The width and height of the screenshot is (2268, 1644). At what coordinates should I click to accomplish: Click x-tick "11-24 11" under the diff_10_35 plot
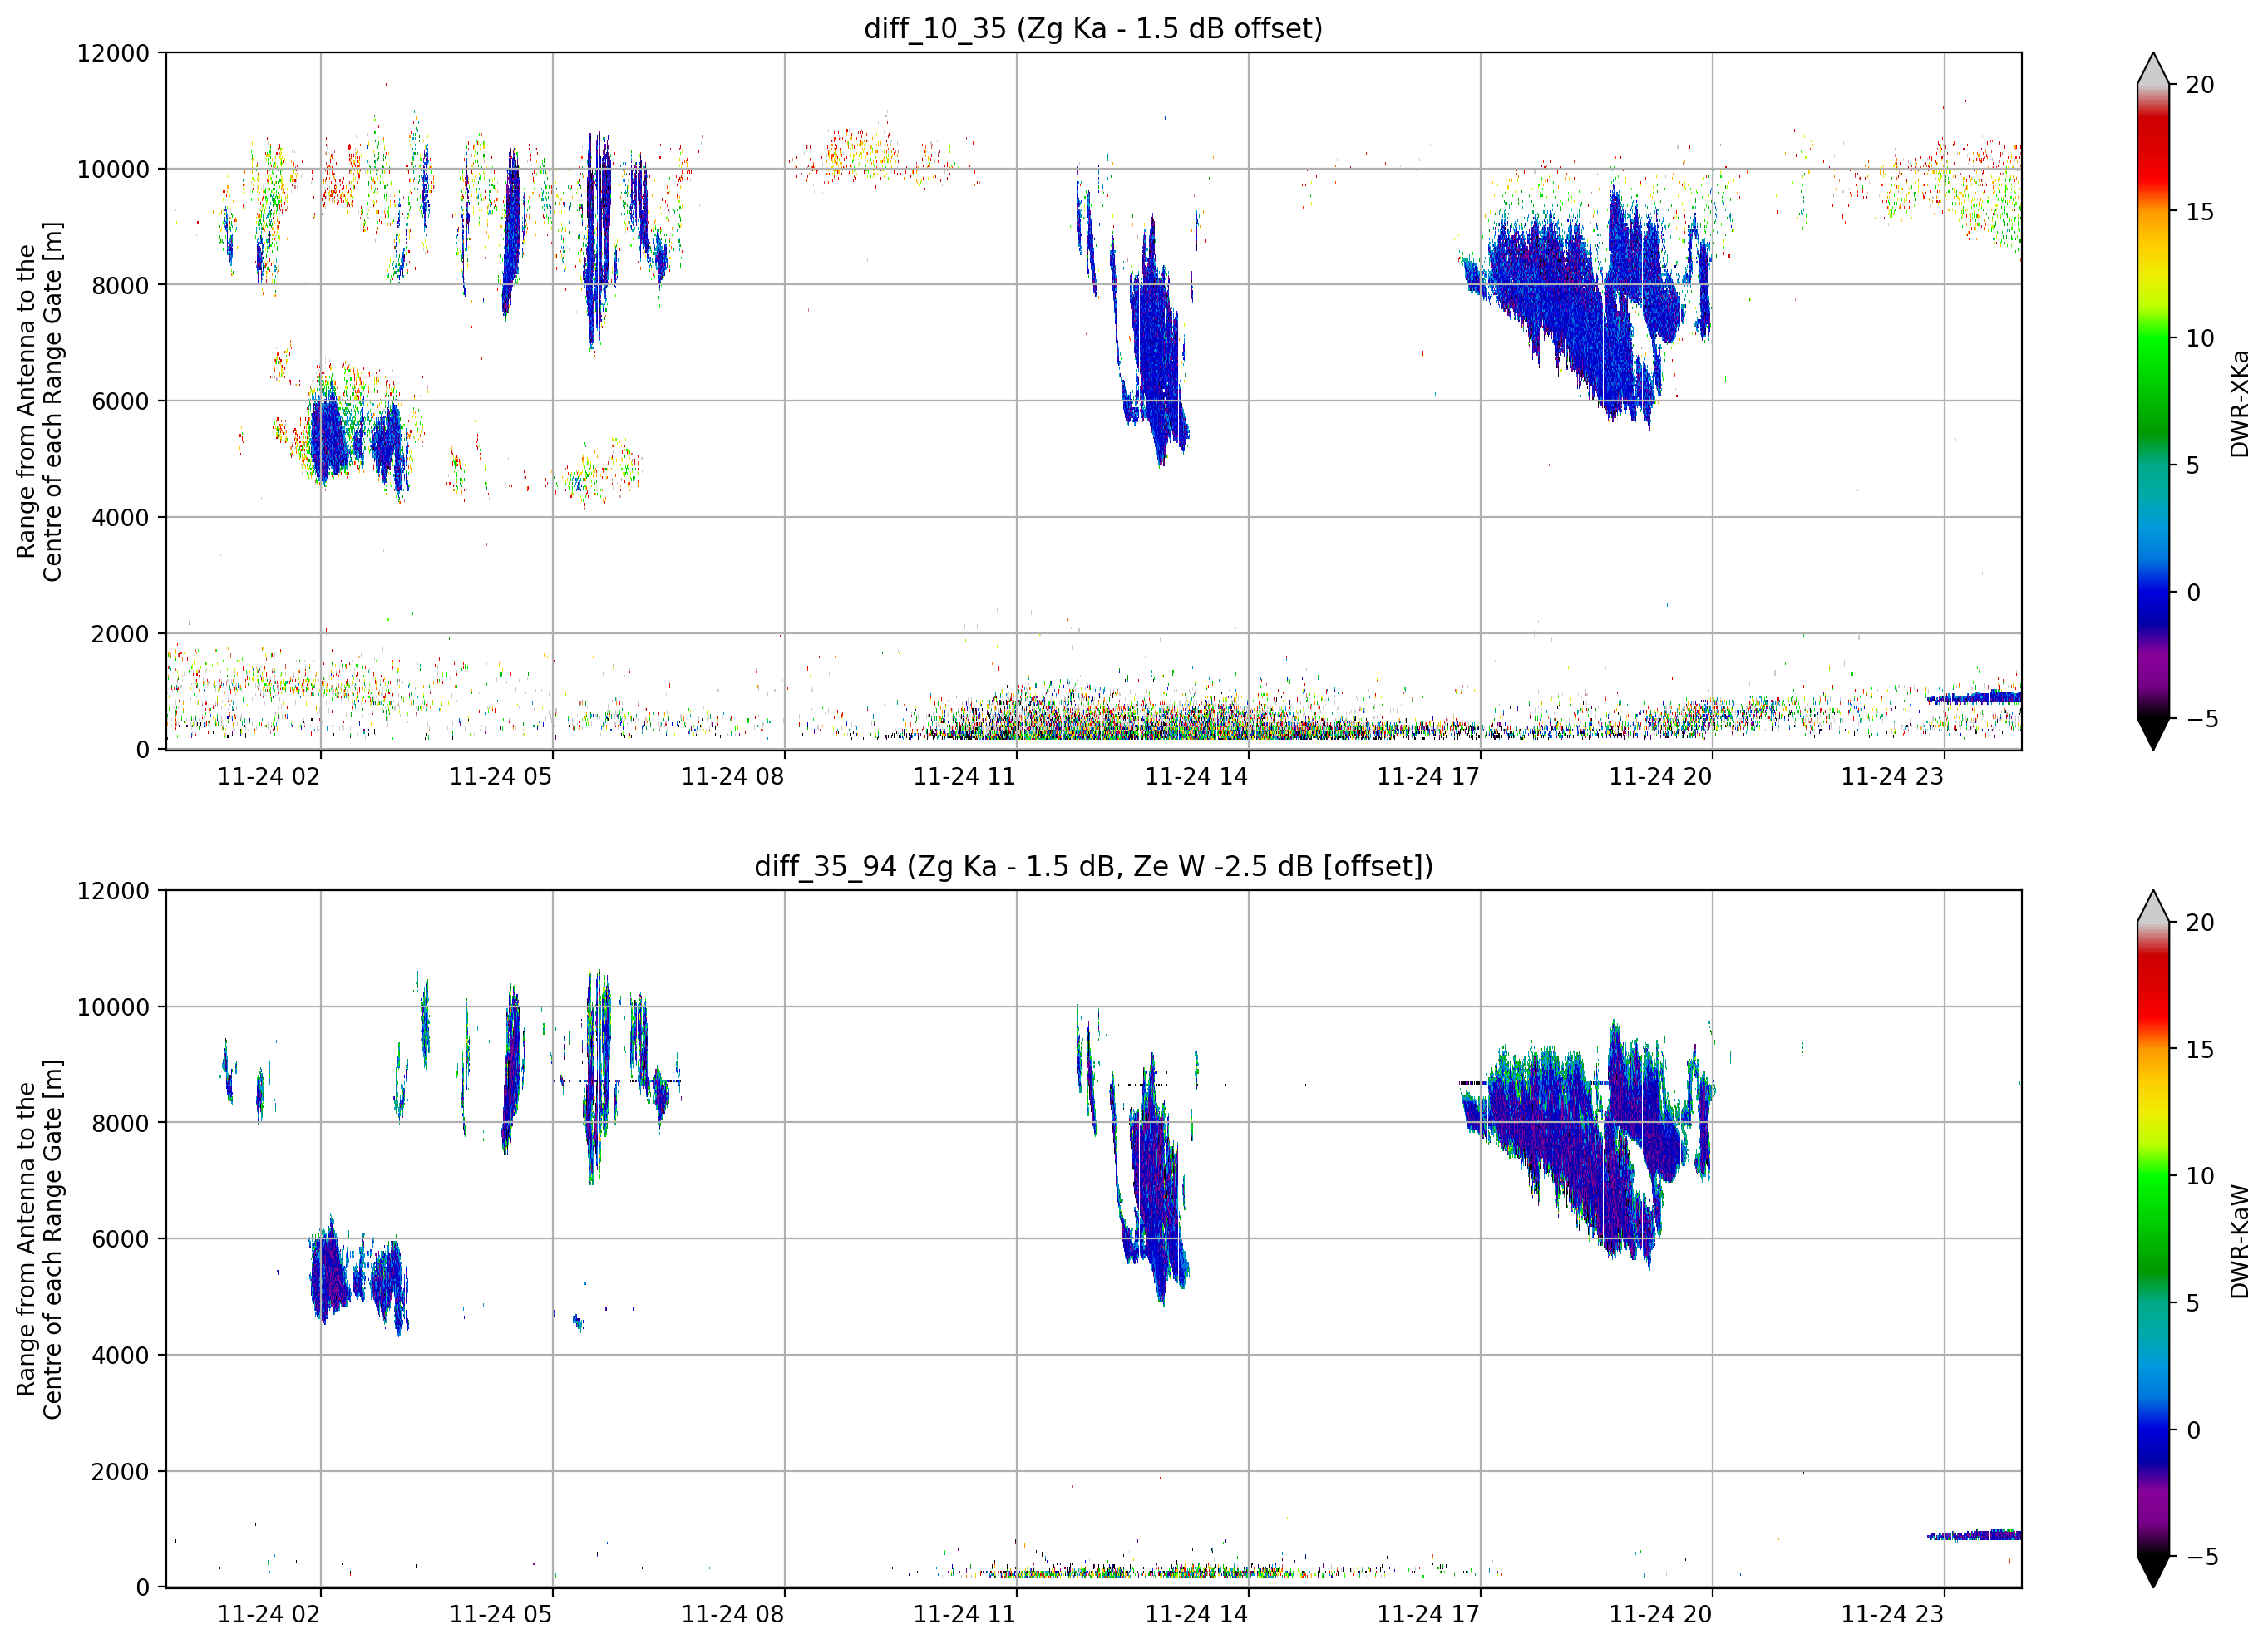pyautogui.click(x=965, y=777)
